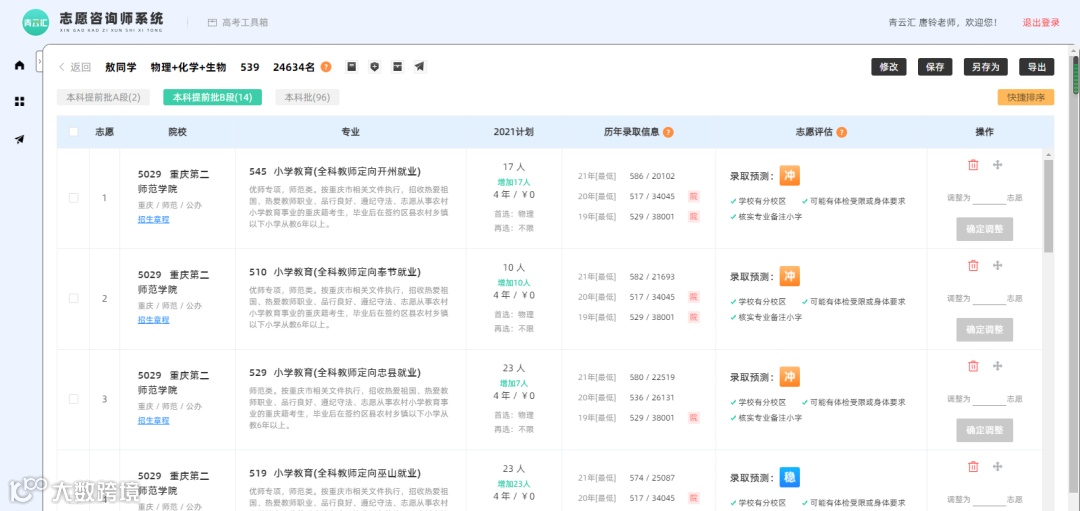Expand the sidebar with the small arrow handle
1080x511 pixels.
pyautogui.click(x=39, y=61)
